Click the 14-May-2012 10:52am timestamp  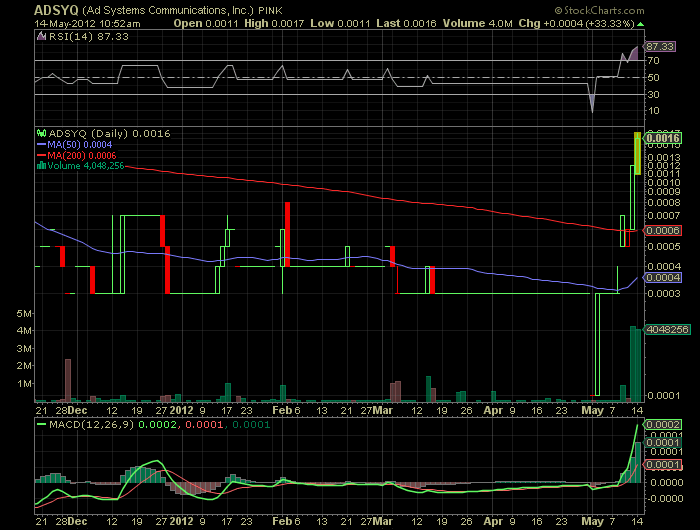click(88, 24)
